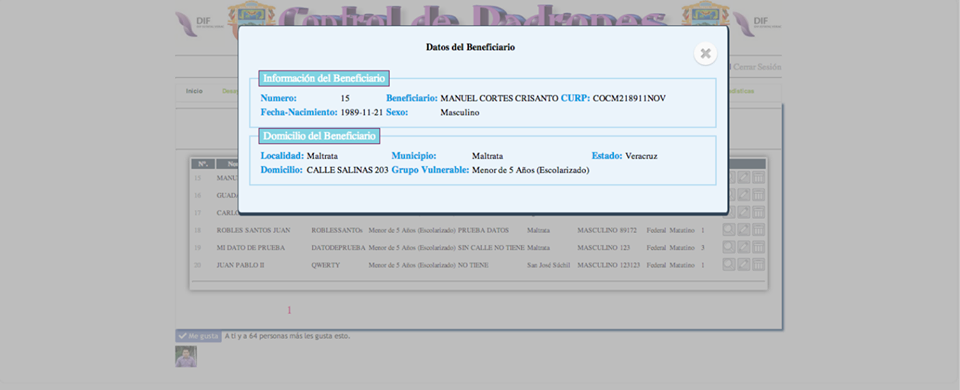Click PRUEBA DATOS cell in row 18

click(483, 230)
